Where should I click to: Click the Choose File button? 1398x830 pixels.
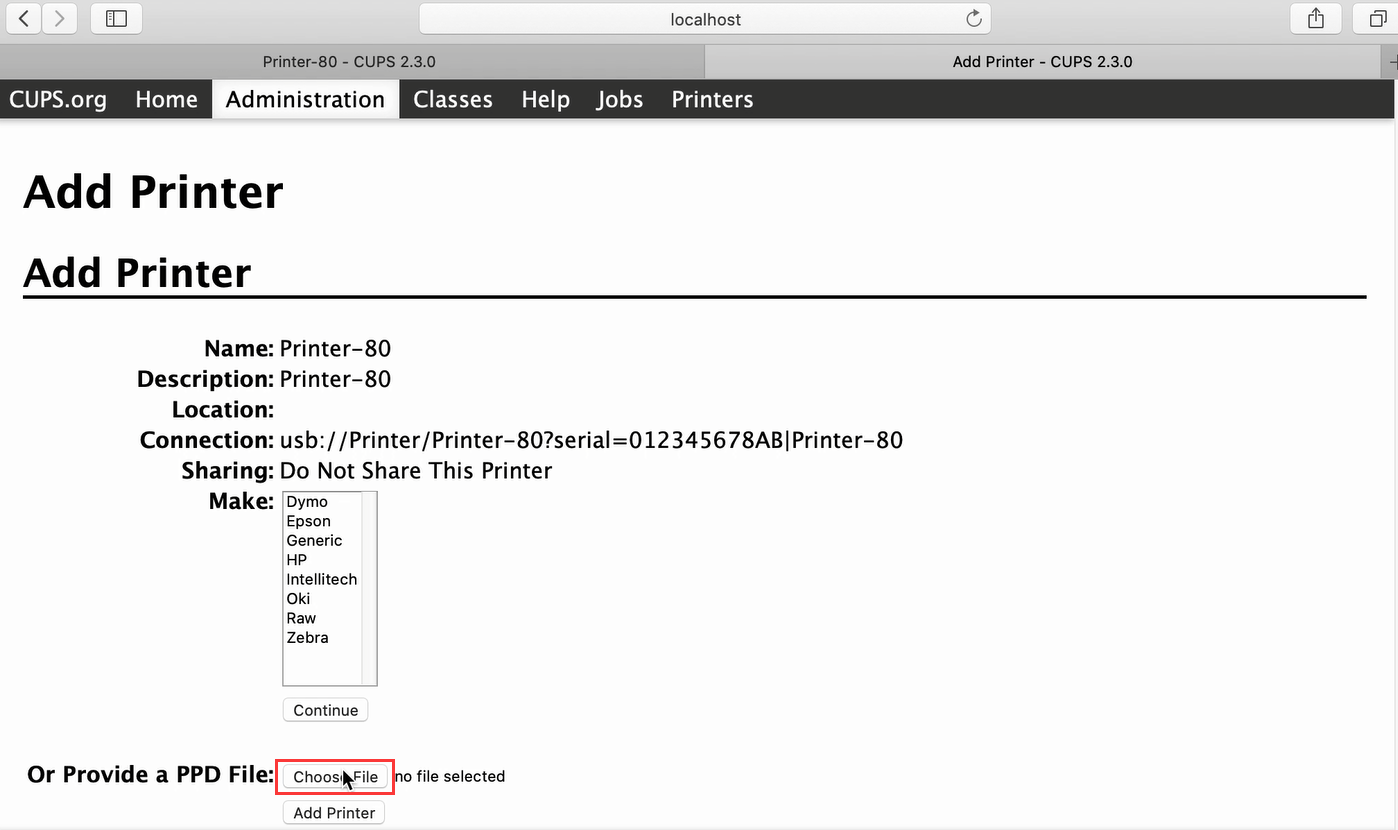335,776
